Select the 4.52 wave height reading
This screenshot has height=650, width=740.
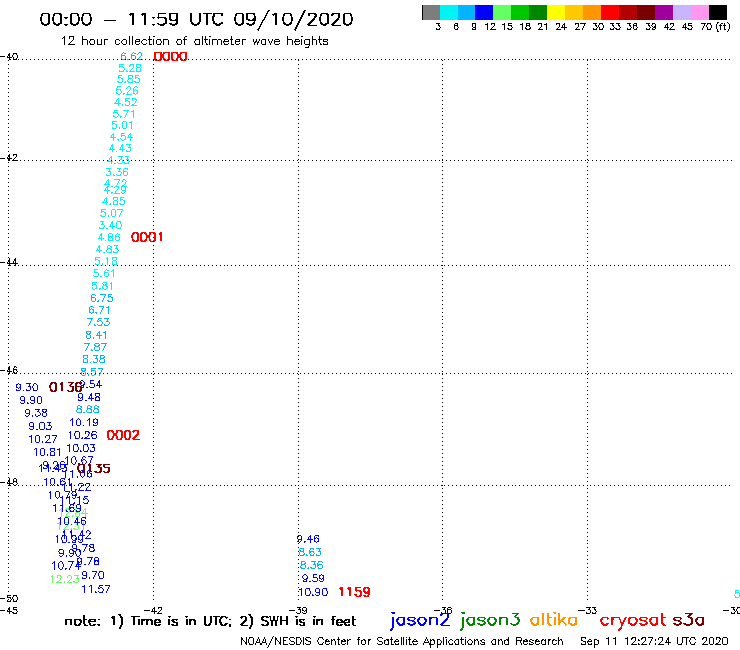coord(126,102)
